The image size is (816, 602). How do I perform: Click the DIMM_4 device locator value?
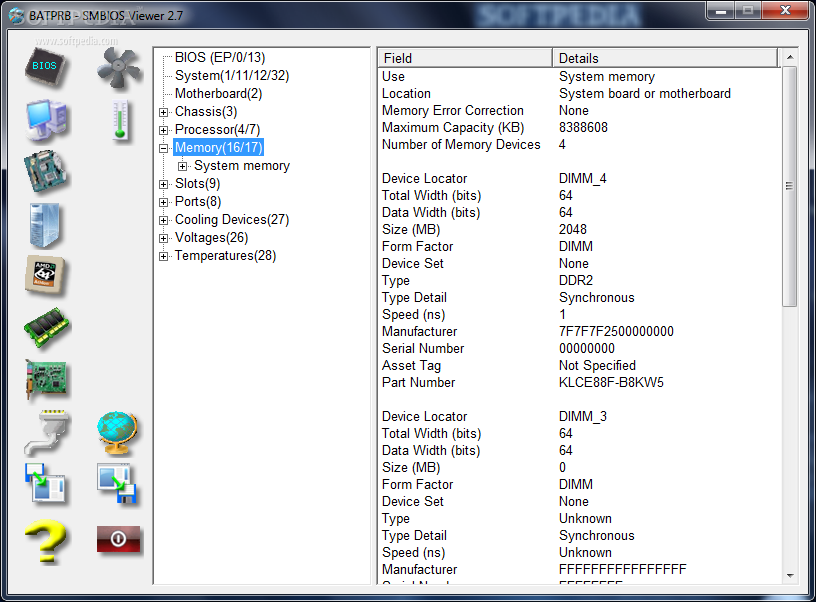(582, 178)
